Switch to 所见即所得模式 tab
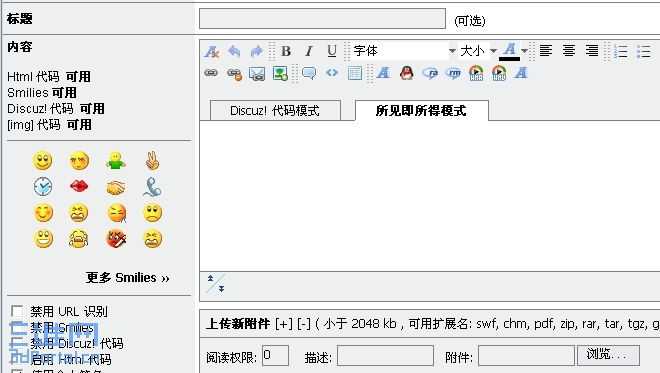 [x=422, y=110]
